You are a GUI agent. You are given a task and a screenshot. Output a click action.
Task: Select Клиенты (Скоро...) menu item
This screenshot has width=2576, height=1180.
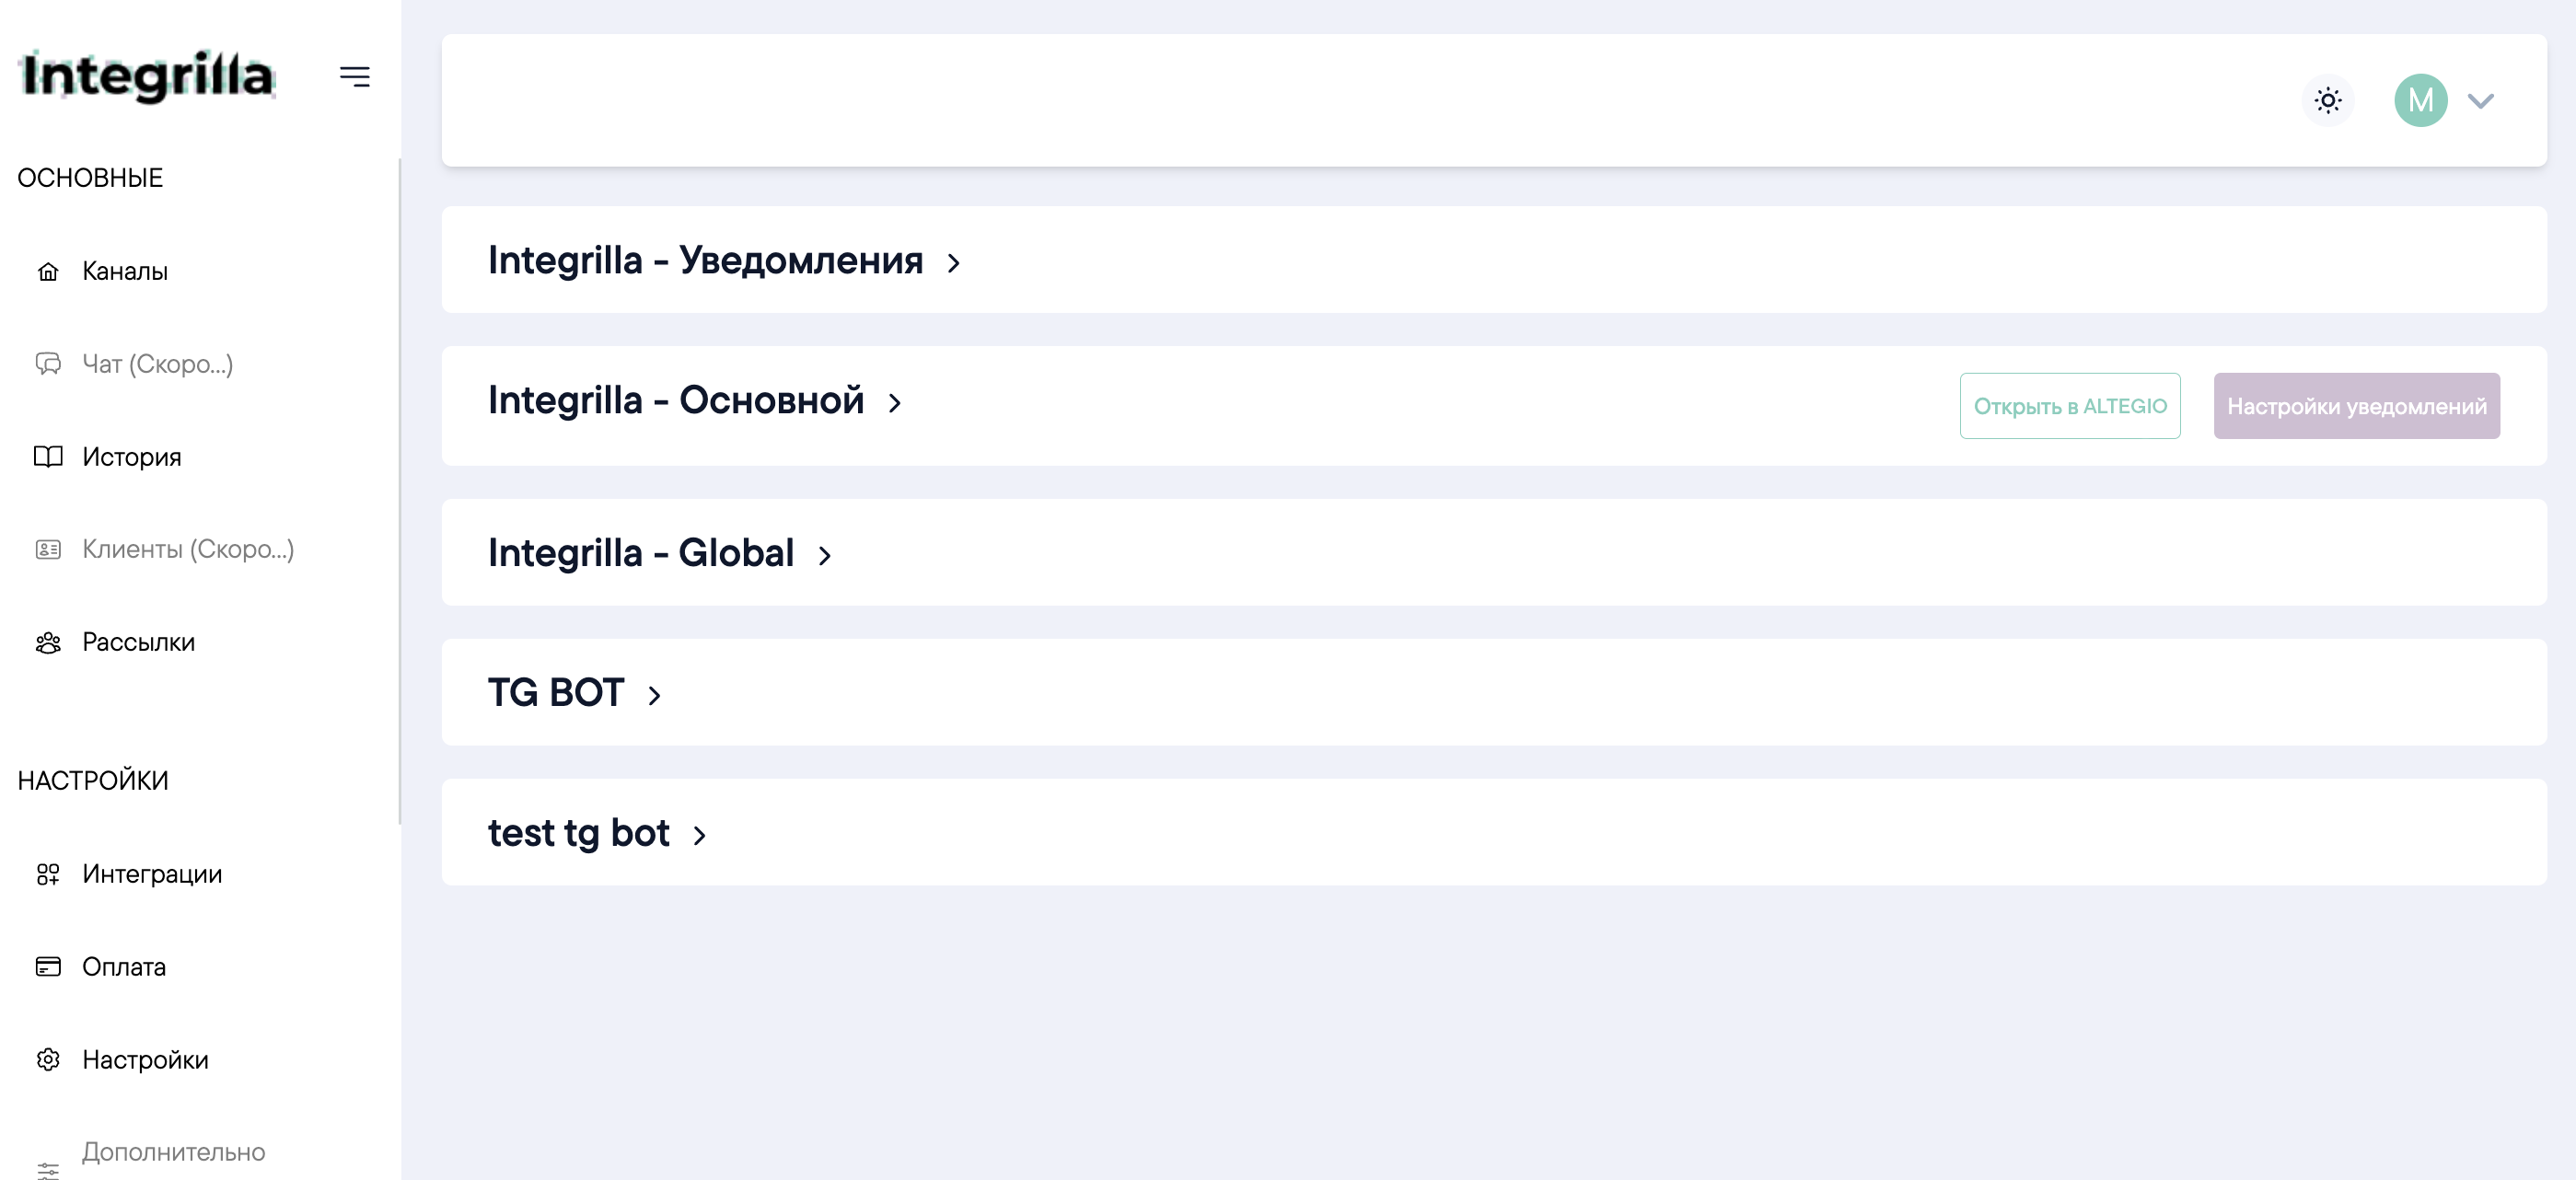(x=188, y=549)
